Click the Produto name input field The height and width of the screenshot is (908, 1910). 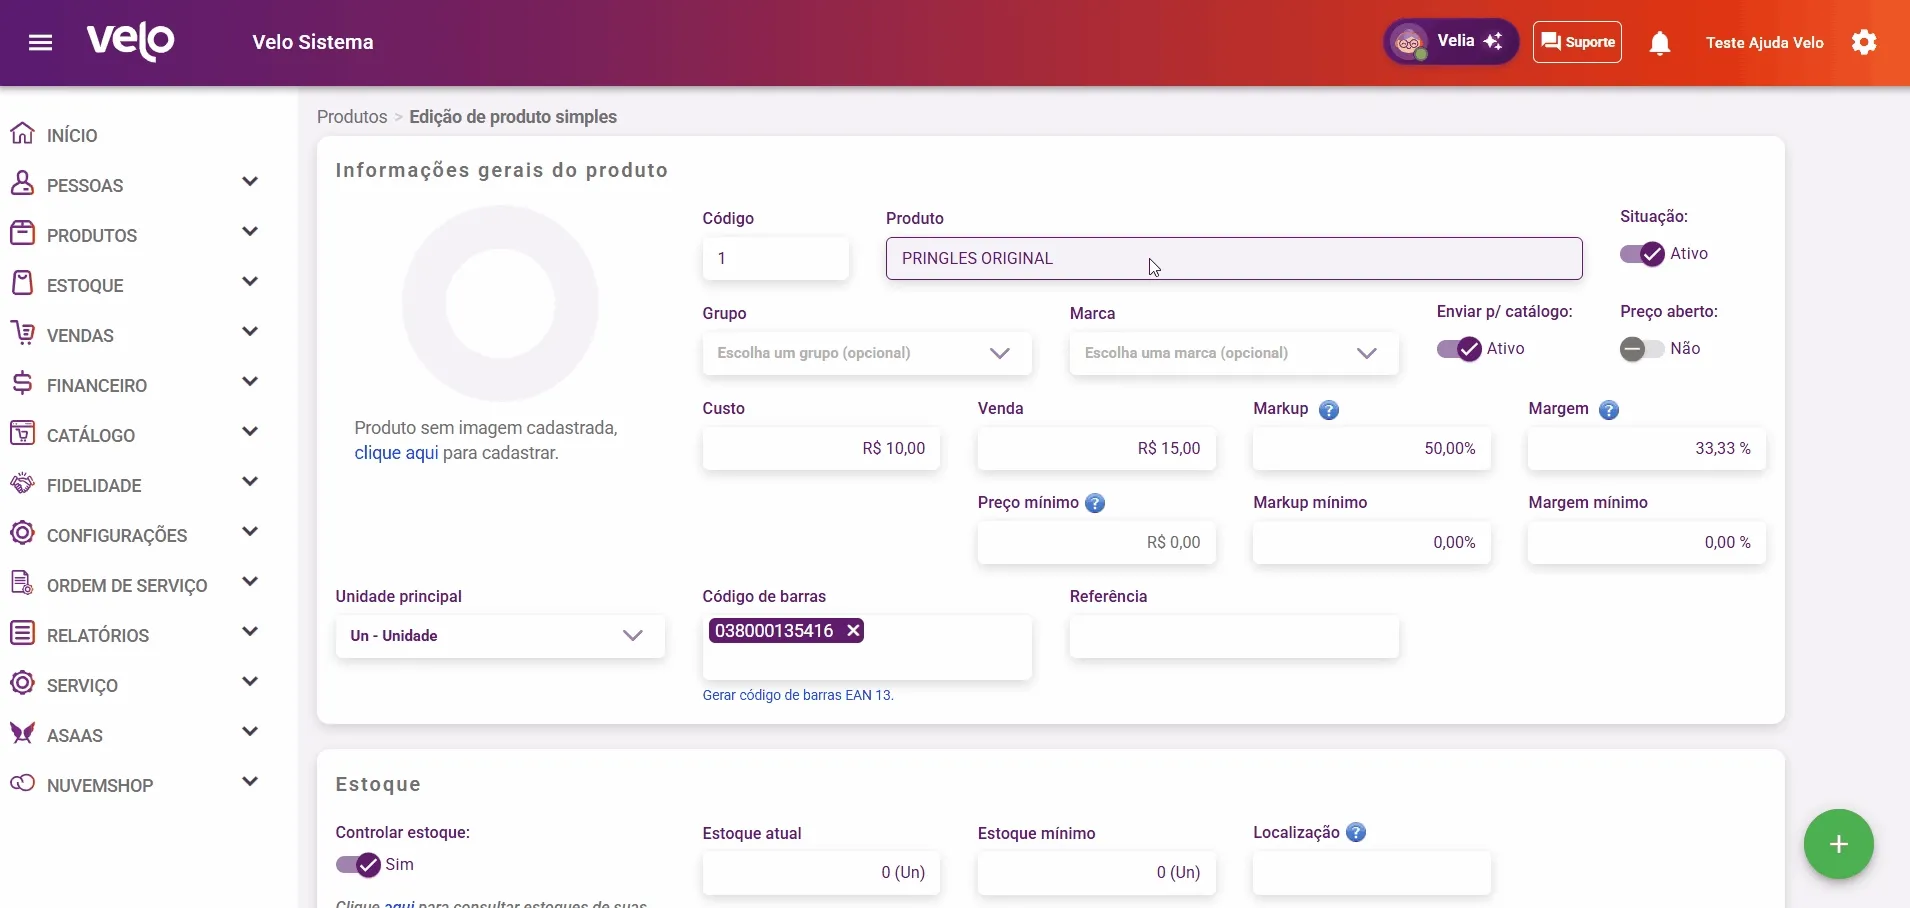click(1234, 259)
